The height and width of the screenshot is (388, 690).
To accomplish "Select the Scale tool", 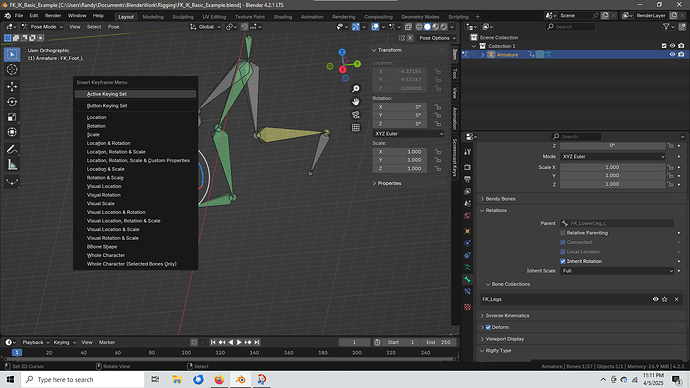I will (x=12, y=117).
